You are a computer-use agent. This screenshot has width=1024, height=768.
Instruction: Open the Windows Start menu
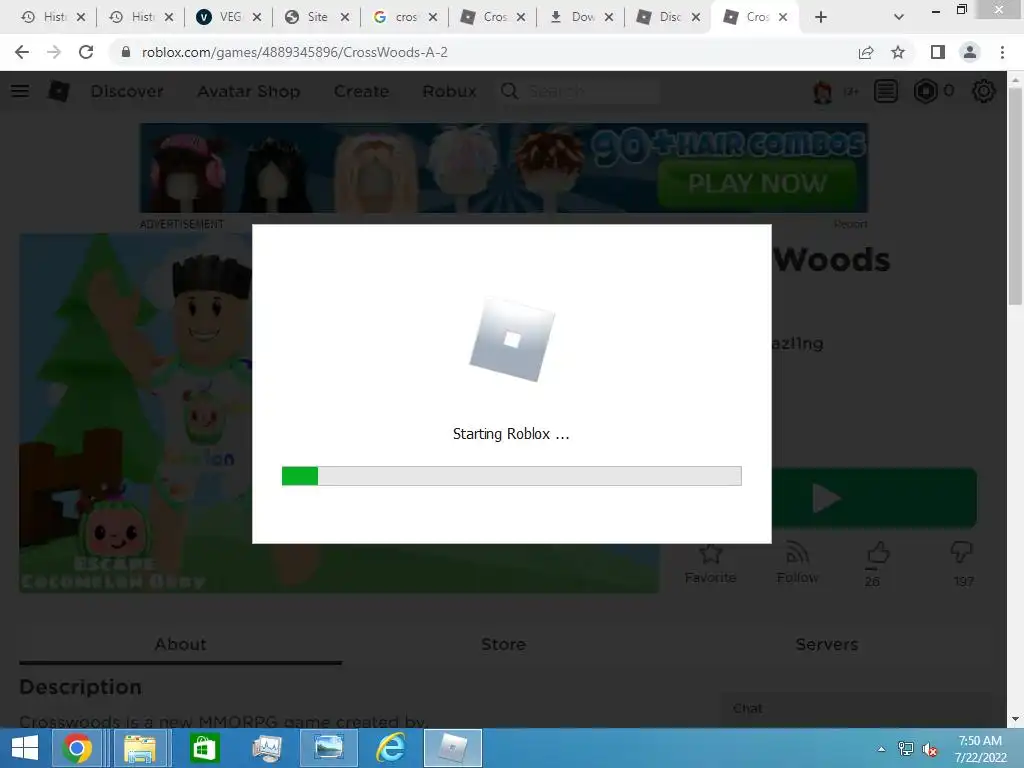pyautogui.click(x=25, y=748)
